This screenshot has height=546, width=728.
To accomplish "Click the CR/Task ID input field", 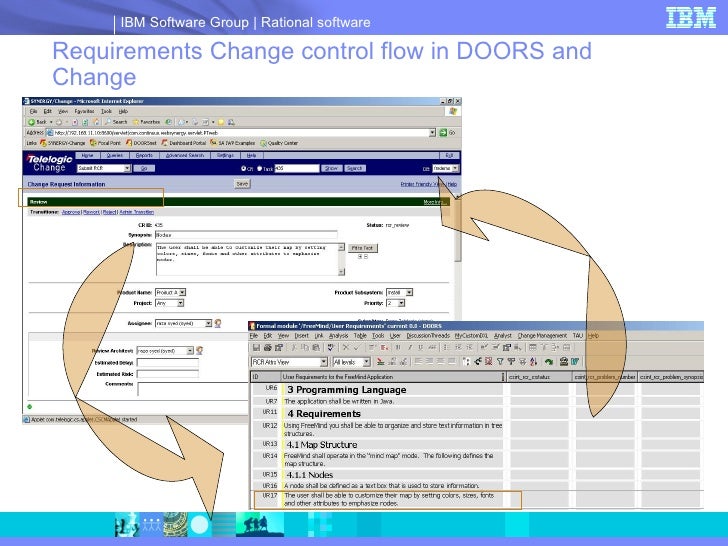I will point(297,168).
